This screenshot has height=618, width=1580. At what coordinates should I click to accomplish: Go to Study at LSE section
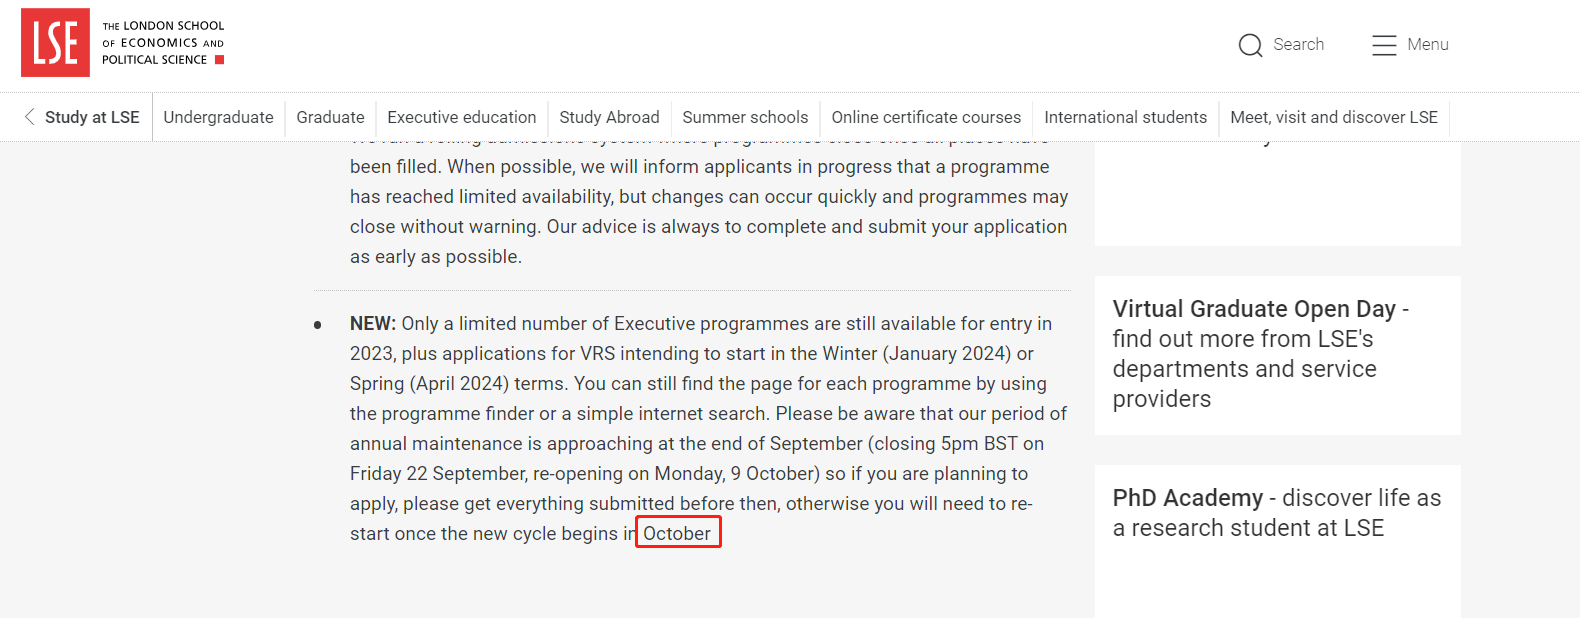point(92,117)
